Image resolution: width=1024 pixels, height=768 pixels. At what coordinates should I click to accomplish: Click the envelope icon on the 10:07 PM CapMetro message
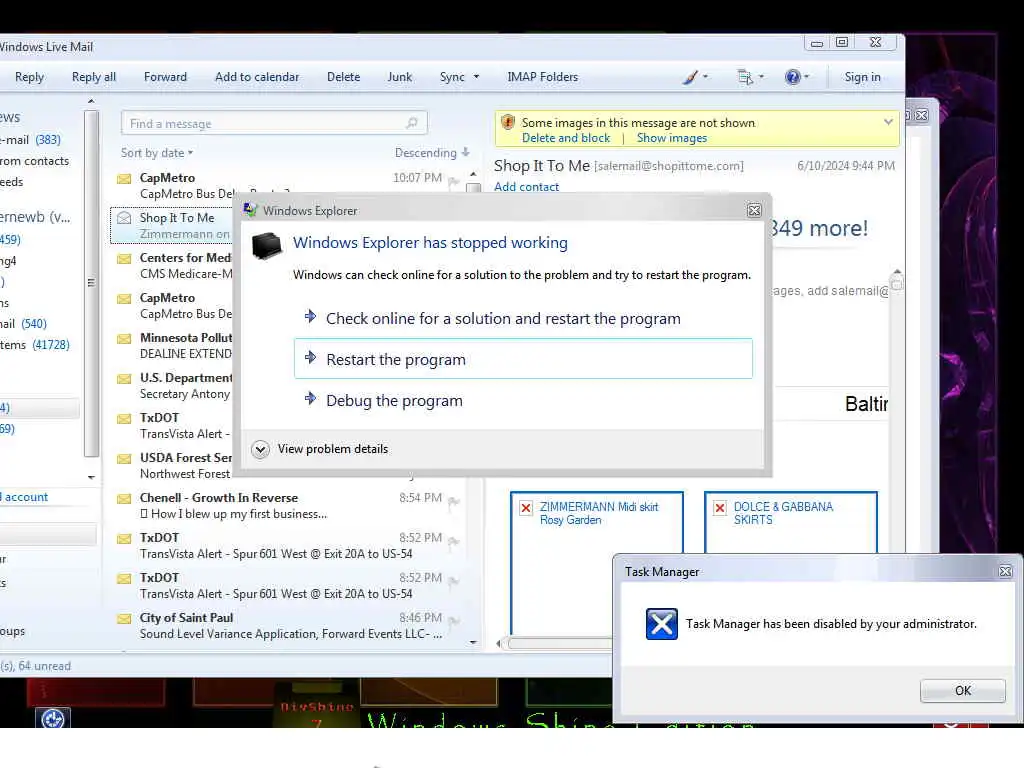pos(124,178)
